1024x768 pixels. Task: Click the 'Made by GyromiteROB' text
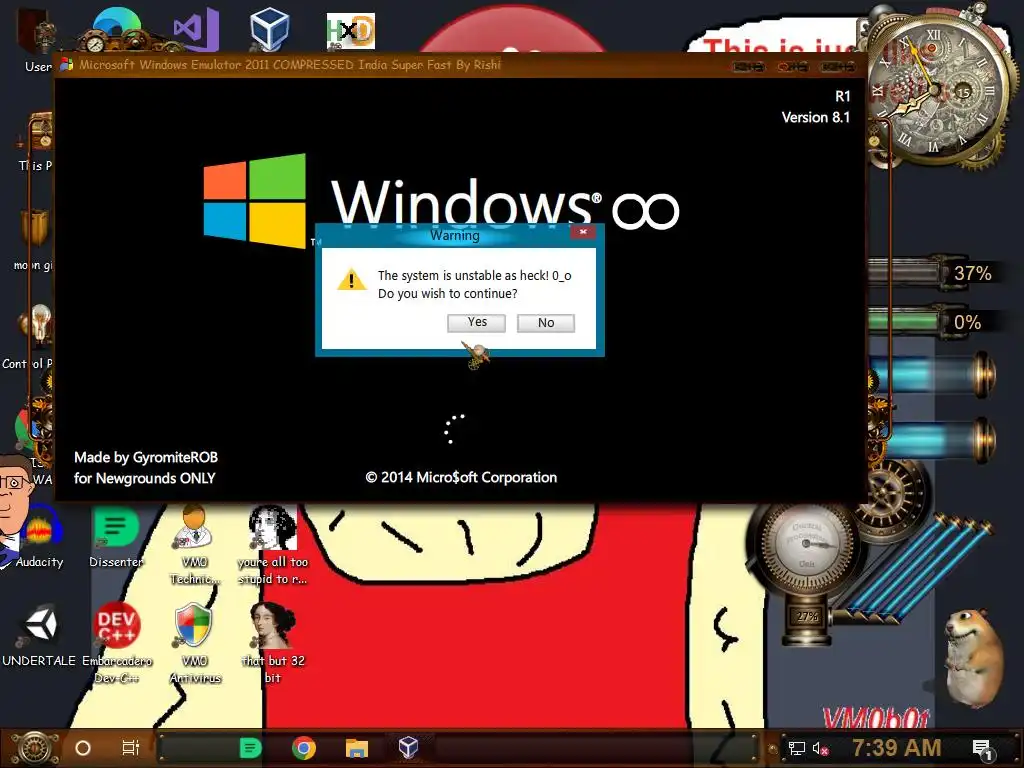[146, 457]
